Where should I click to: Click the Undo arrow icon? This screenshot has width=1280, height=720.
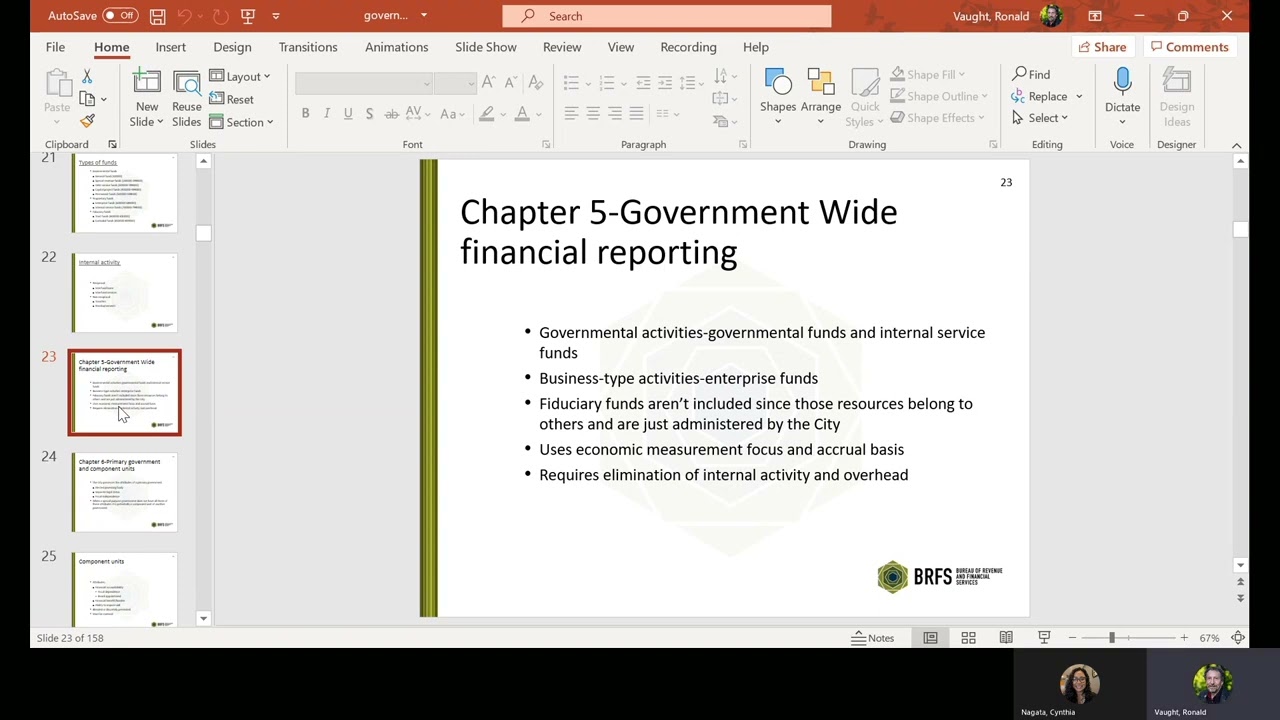(185, 16)
